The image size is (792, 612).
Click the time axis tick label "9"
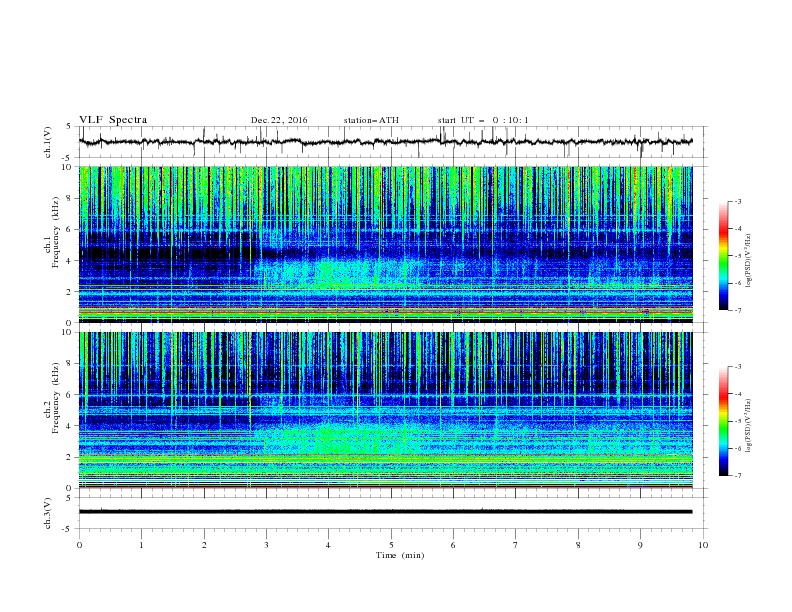pyautogui.click(x=640, y=545)
